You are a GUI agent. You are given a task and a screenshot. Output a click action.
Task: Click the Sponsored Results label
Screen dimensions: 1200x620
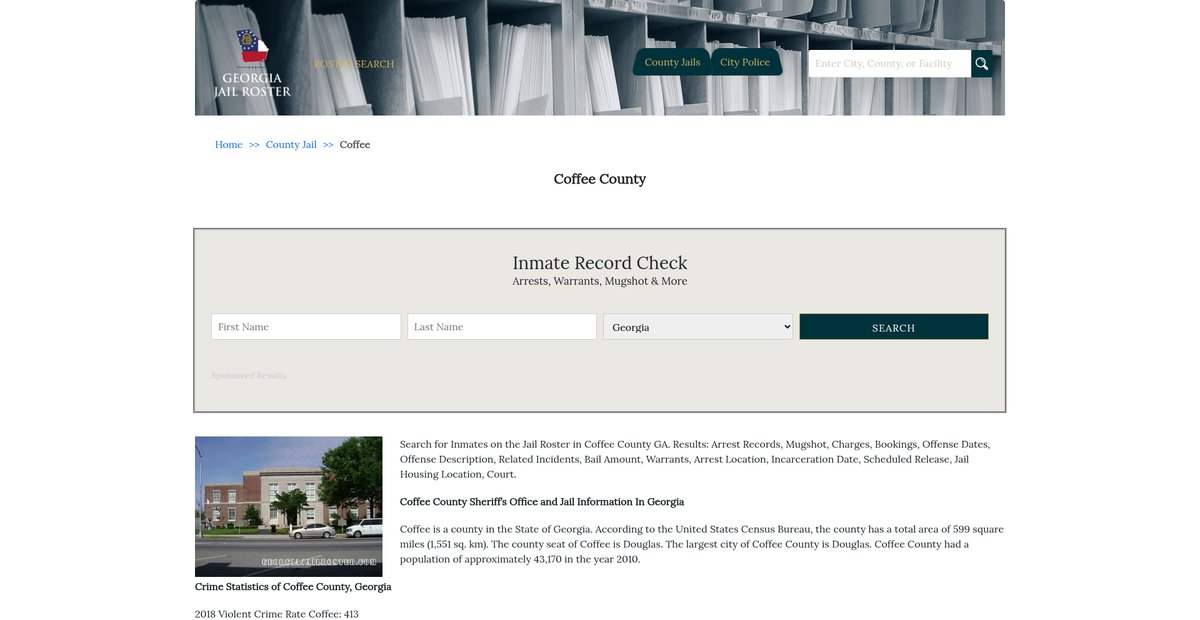coord(248,376)
